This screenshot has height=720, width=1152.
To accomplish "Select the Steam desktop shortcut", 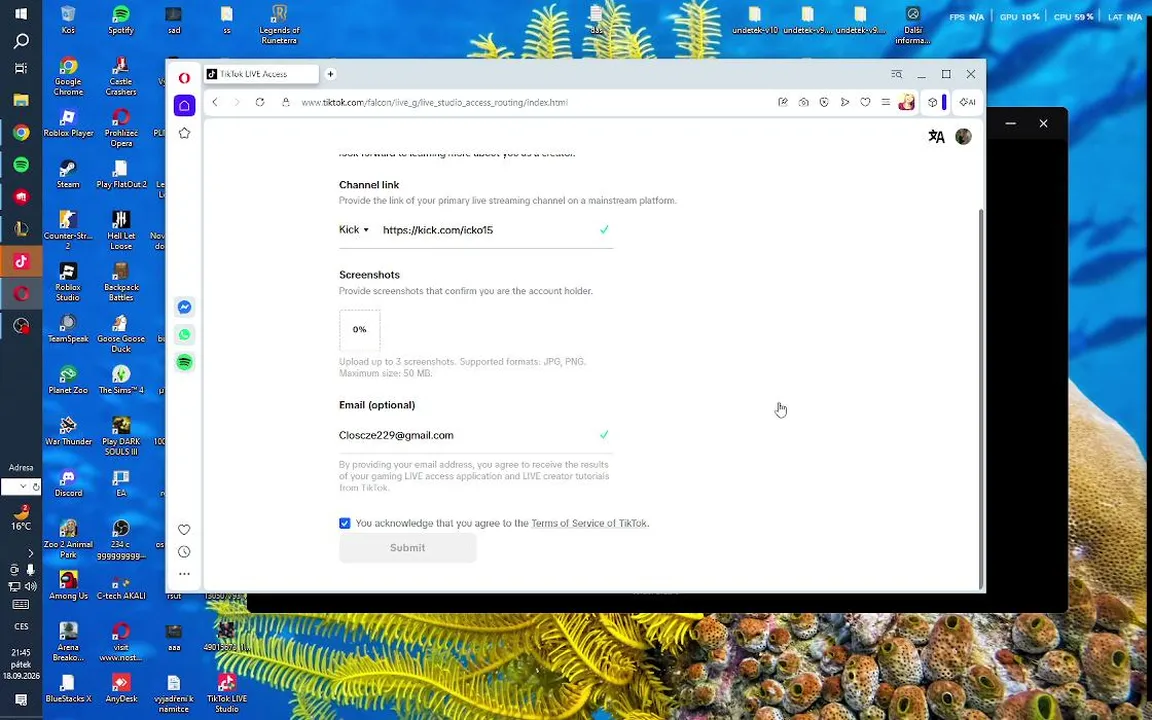I will (x=68, y=174).
